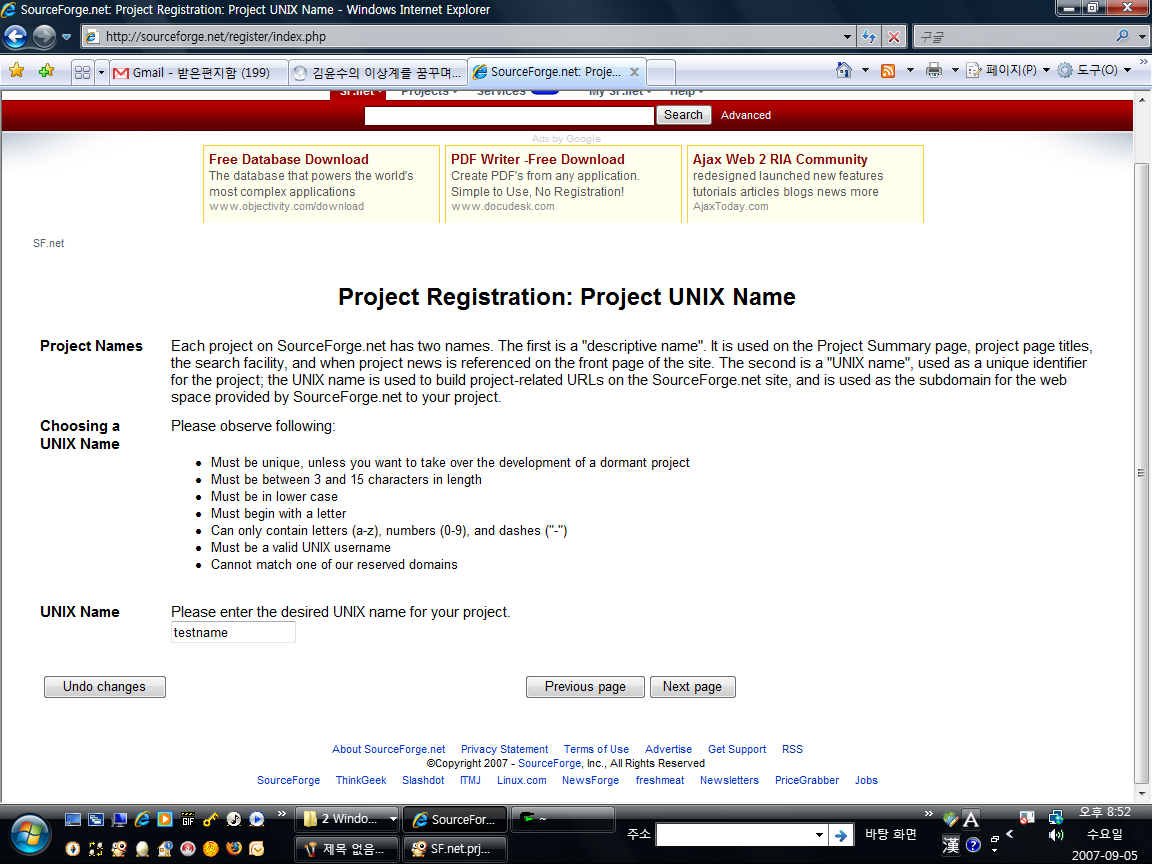
Task: Click the 漢 Hanja IME button
Action: (951, 845)
